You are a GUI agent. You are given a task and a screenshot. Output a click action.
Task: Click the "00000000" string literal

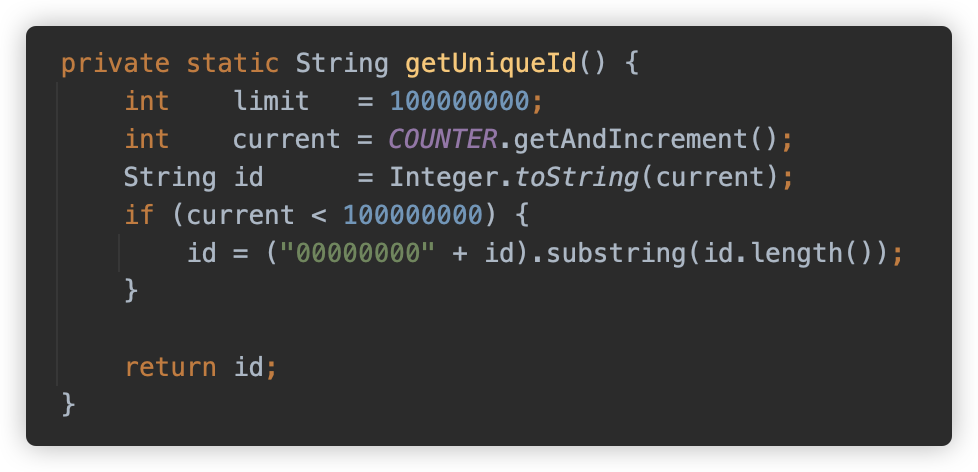[358, 253]
